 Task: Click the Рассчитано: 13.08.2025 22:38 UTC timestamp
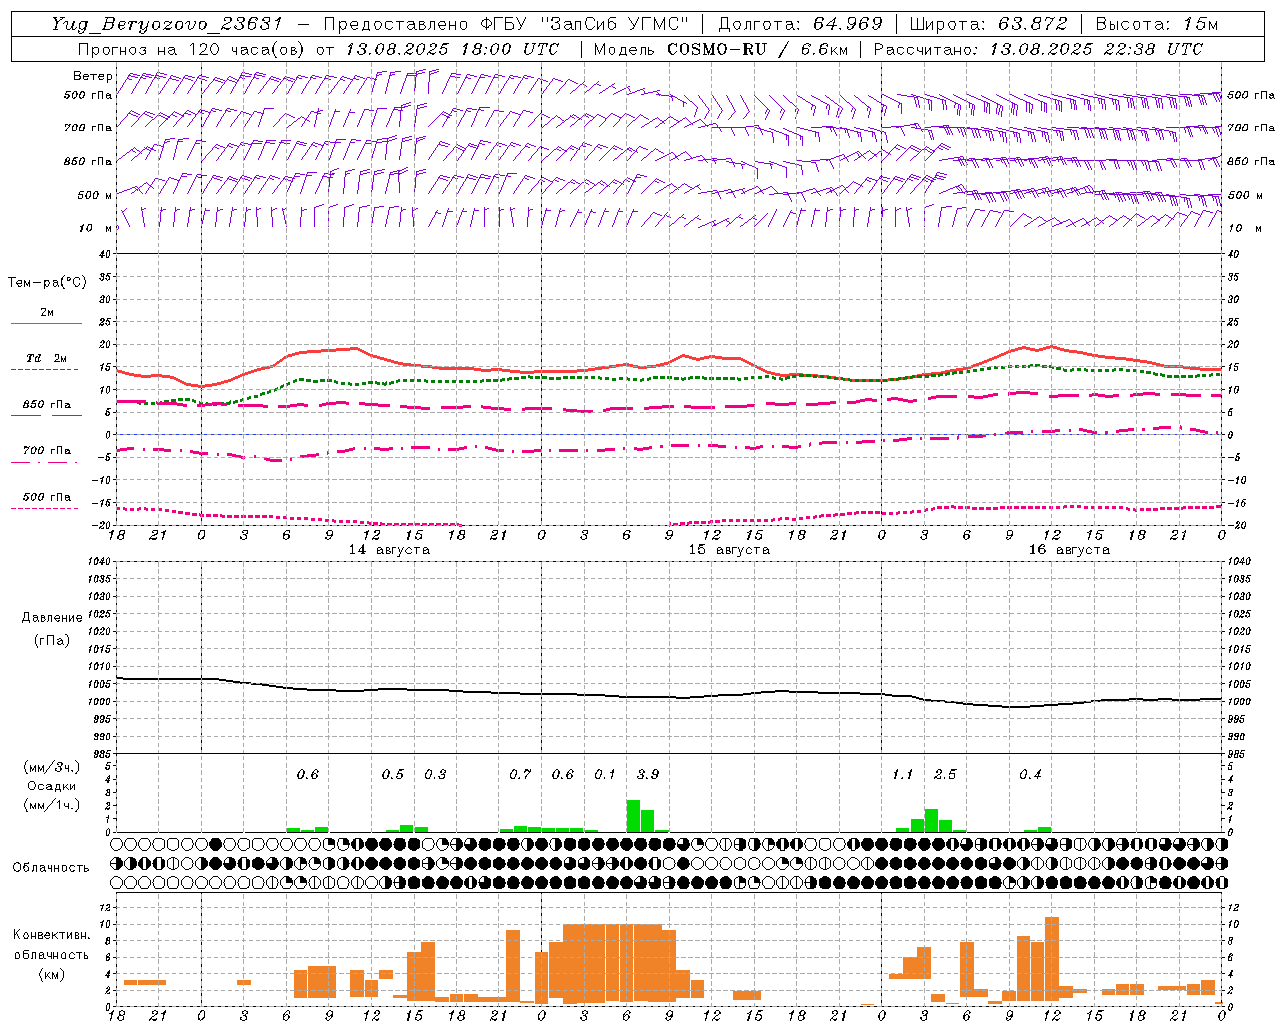pos(1038,49)
